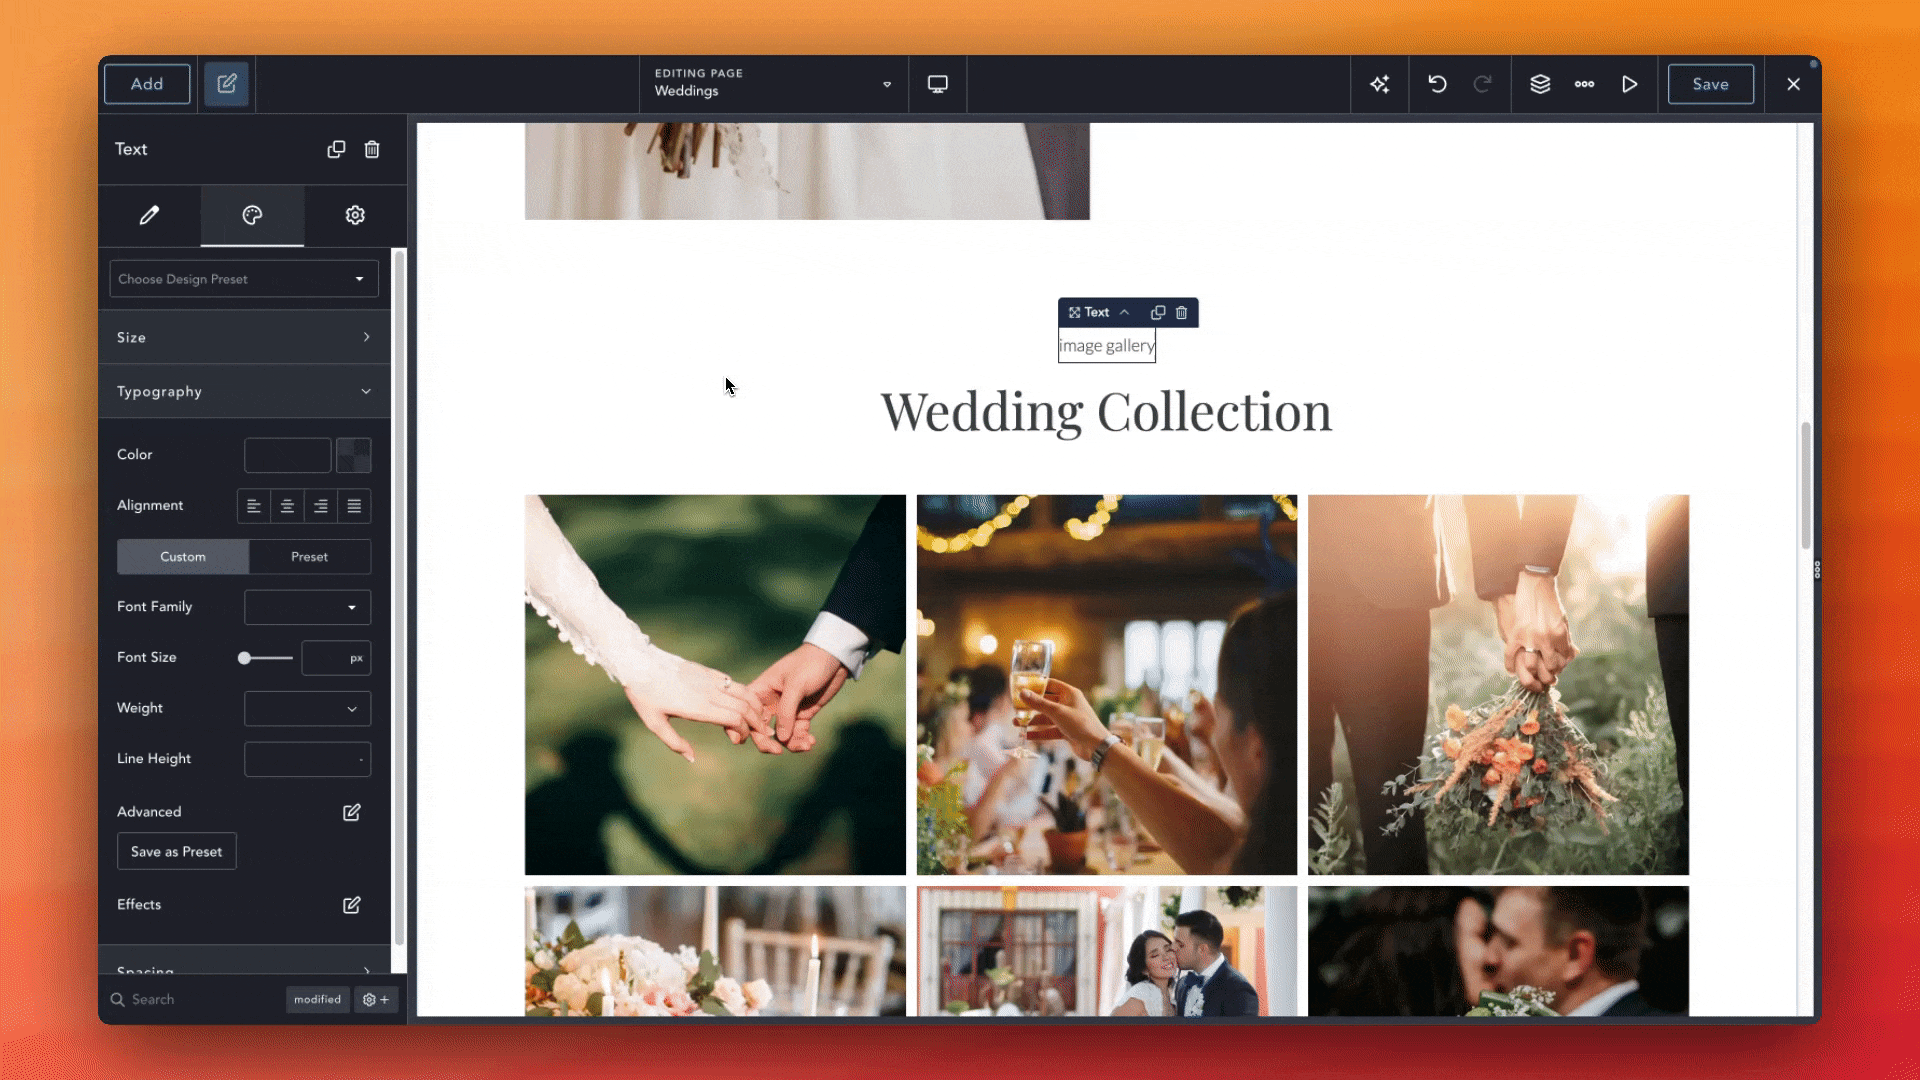Image resolution: width=1920 pixels, height=1080 pixels.
Task: Click the AI sparkle icon in top toolbar
Action: pos(1380,84)
